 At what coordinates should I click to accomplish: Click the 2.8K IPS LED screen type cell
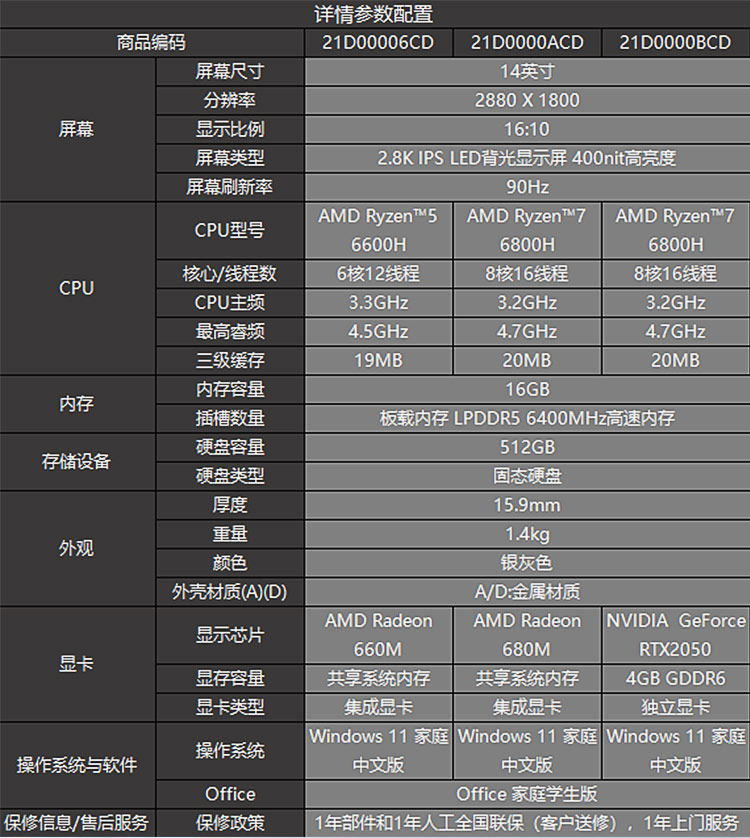[x=527, y=158]
